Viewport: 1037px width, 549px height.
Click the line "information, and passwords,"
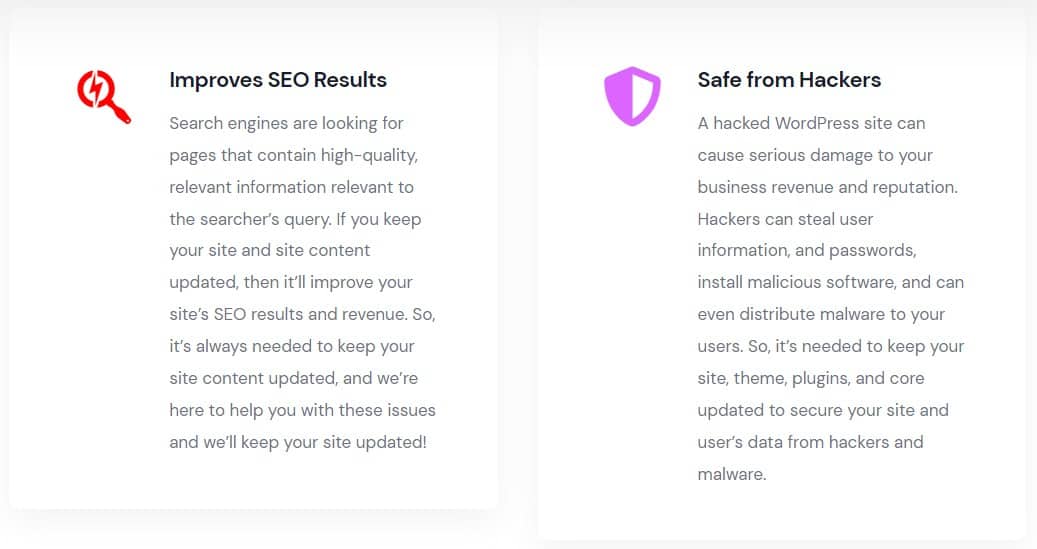point(807,250)
